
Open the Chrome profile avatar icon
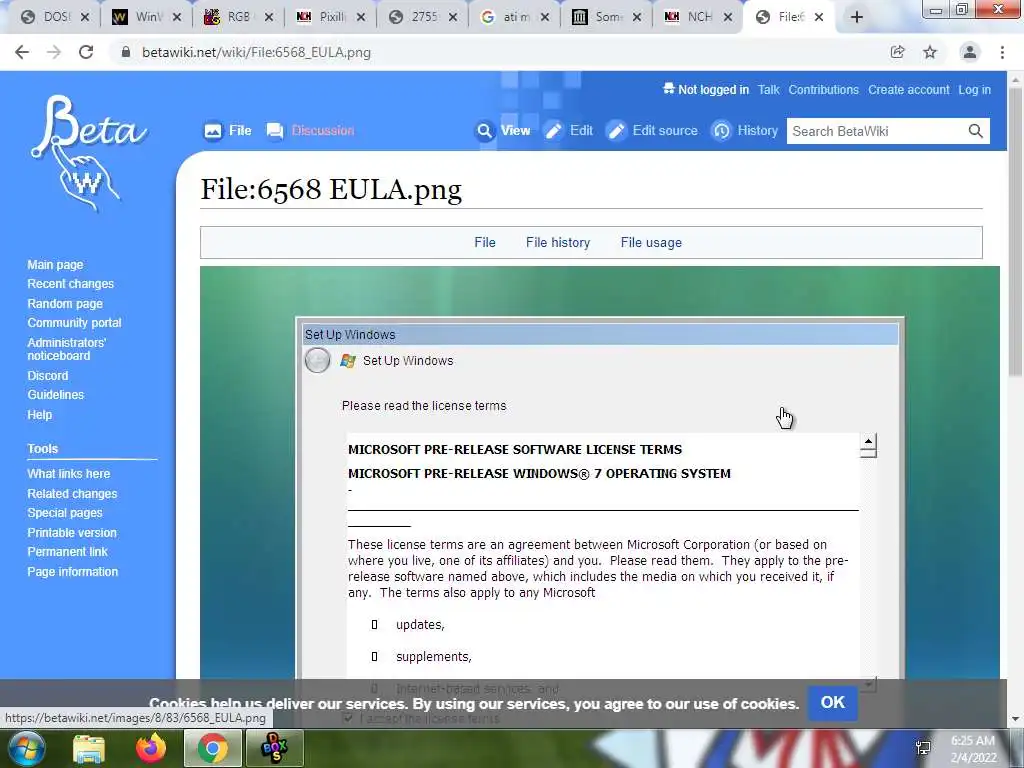point(970,52)
